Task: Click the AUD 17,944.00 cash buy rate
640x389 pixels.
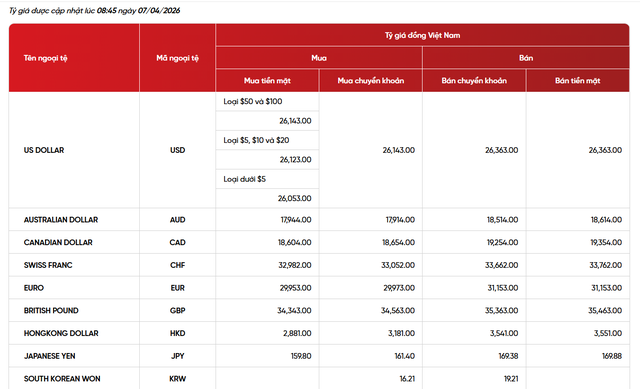Action: (296, 220)
